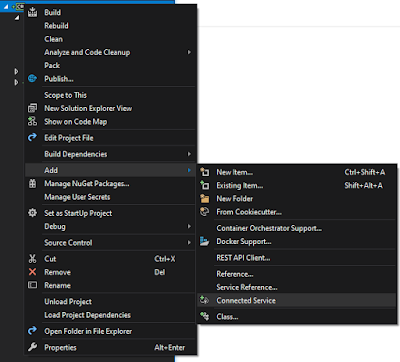400x362 pixels.
Task: Select Reference... in Add submenu
Action: (x=235, y=274)
